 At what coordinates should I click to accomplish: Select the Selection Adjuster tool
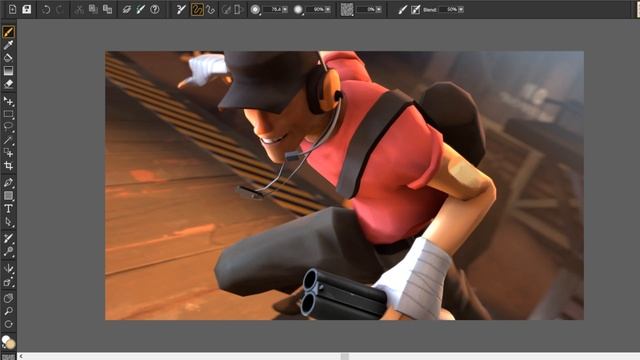pos(8,153)
